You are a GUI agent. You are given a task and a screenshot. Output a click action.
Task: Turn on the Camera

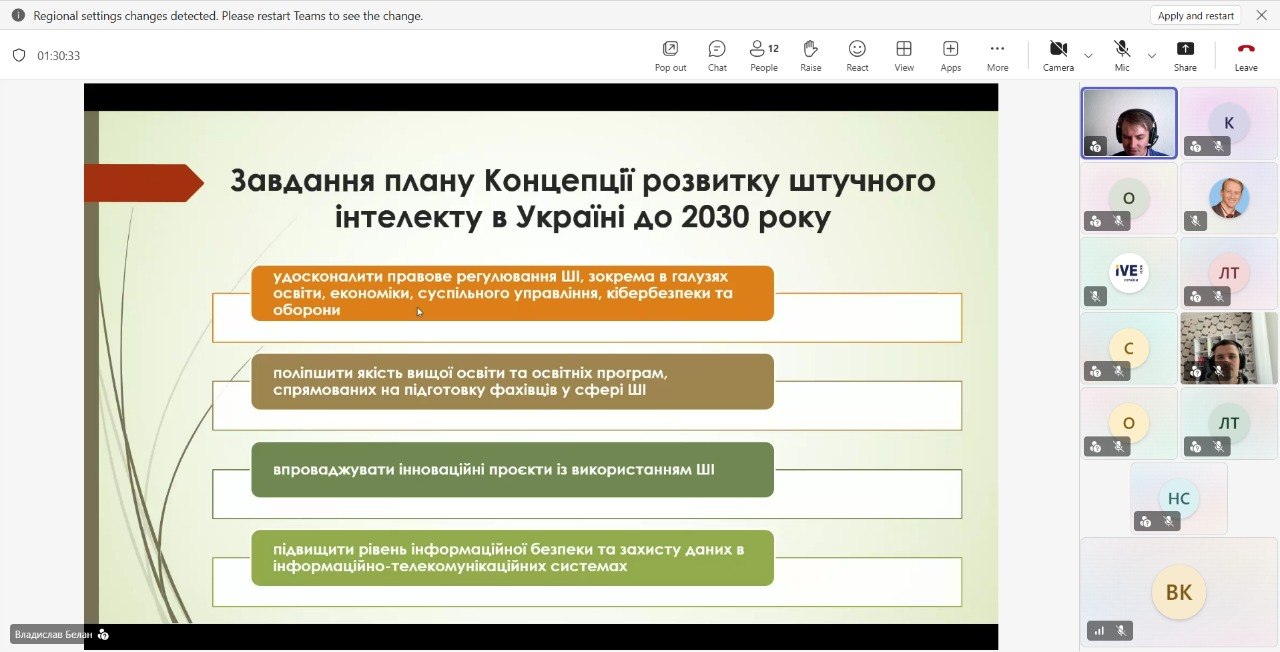tap(1058, 56)
